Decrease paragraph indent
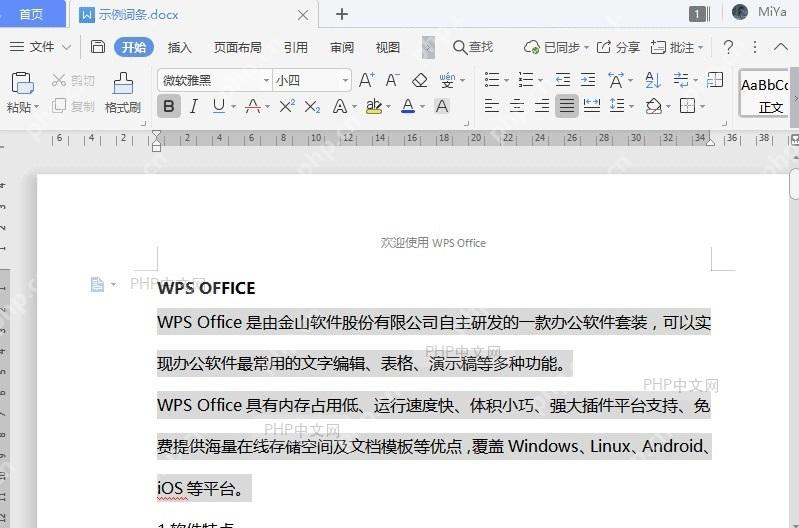Screen dimensions: 799x528 coord(563,80)
